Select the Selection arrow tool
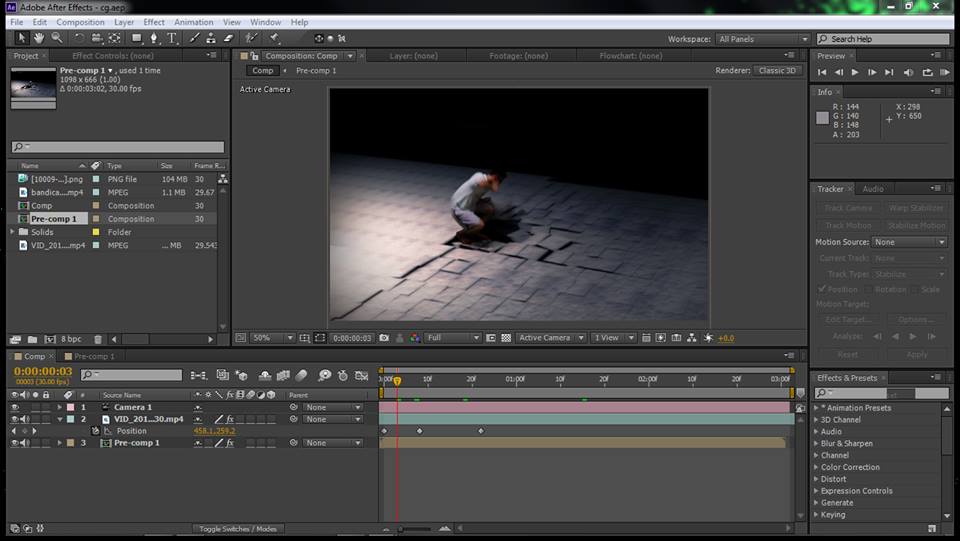This screenshot has width=960, height=541. point(21,38)
